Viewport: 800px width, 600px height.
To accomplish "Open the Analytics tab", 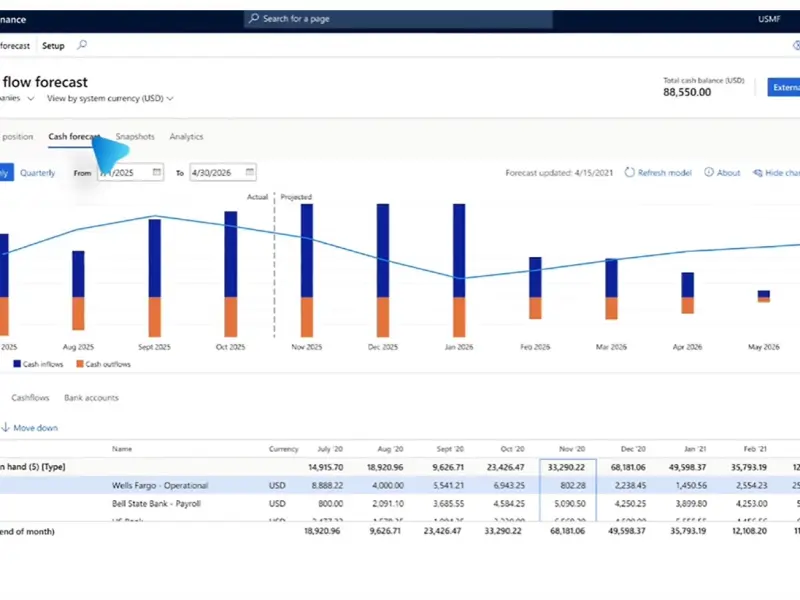I will (186, 137).
